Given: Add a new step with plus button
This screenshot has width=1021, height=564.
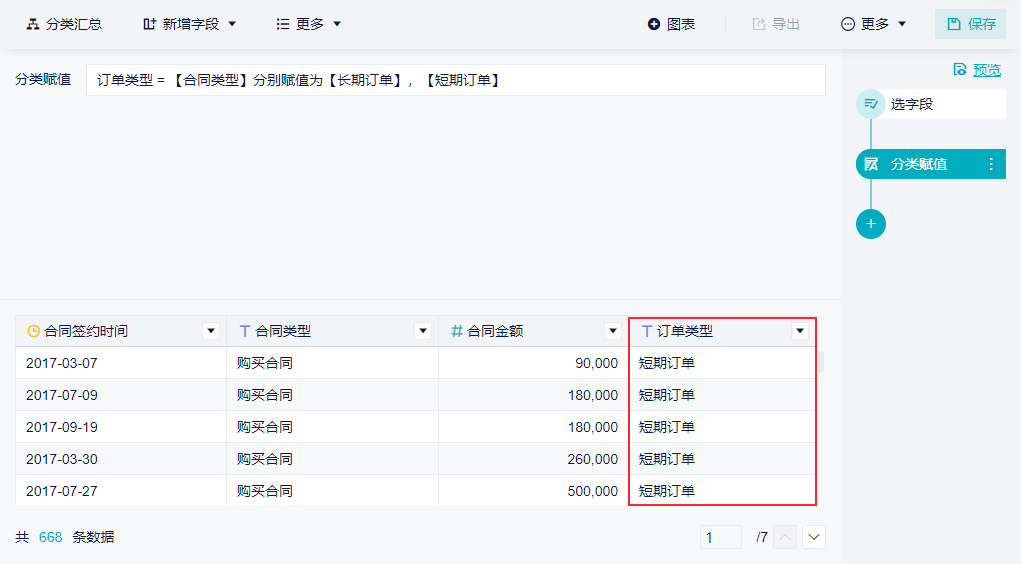Looking at the screenshot, I should pos(870,224).
